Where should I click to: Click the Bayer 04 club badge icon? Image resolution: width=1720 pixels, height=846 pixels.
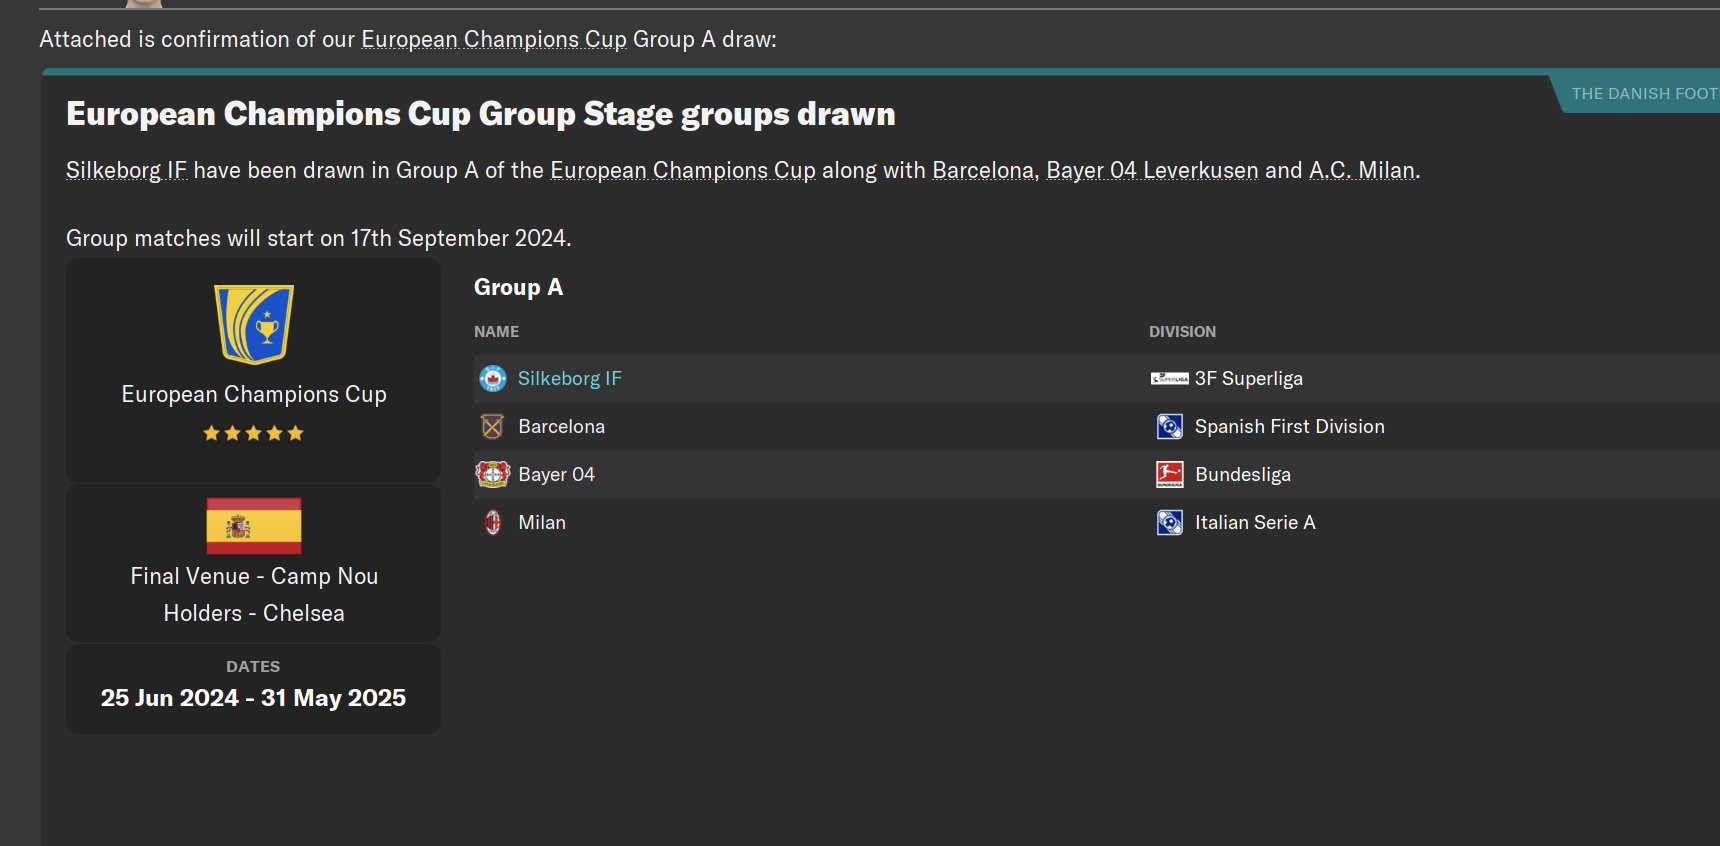[x=493, y=474]
